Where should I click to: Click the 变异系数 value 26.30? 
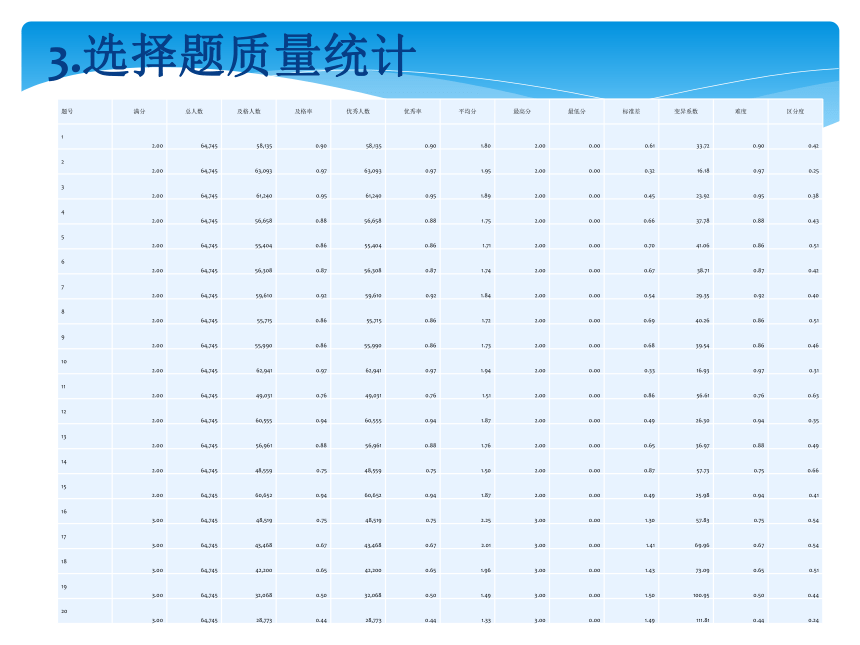click(x=703, y=421)
